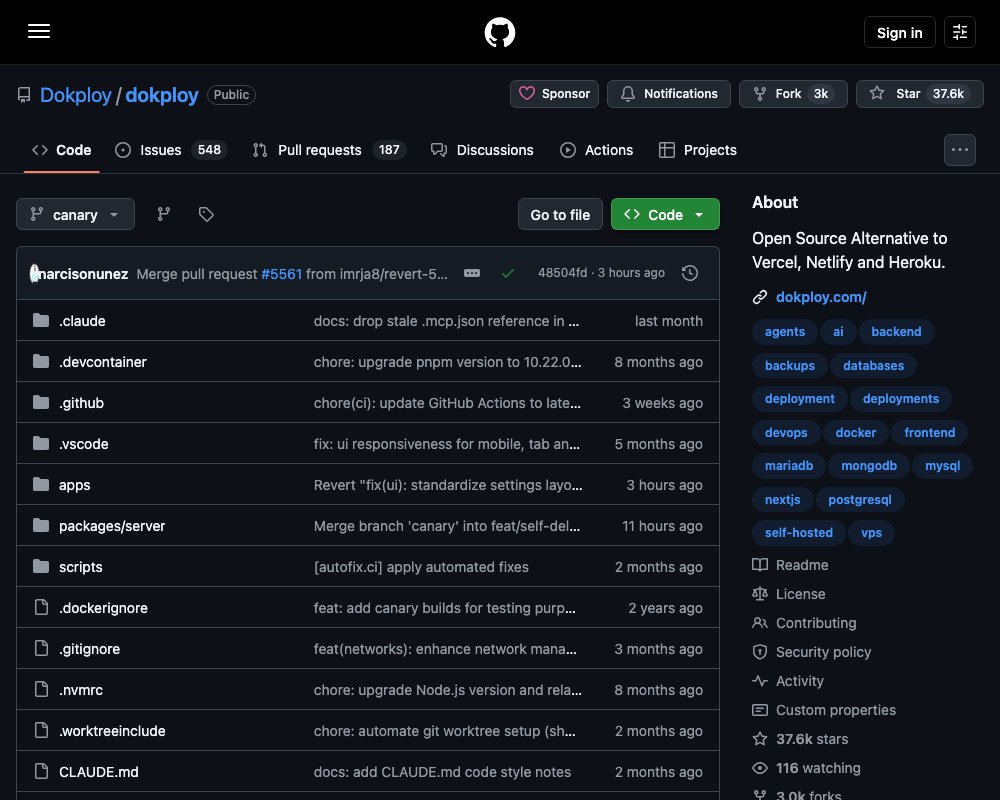View tags using the tag icon
Image resolution: width=1000 pixels, height=800 pixels.
point(206,214)
